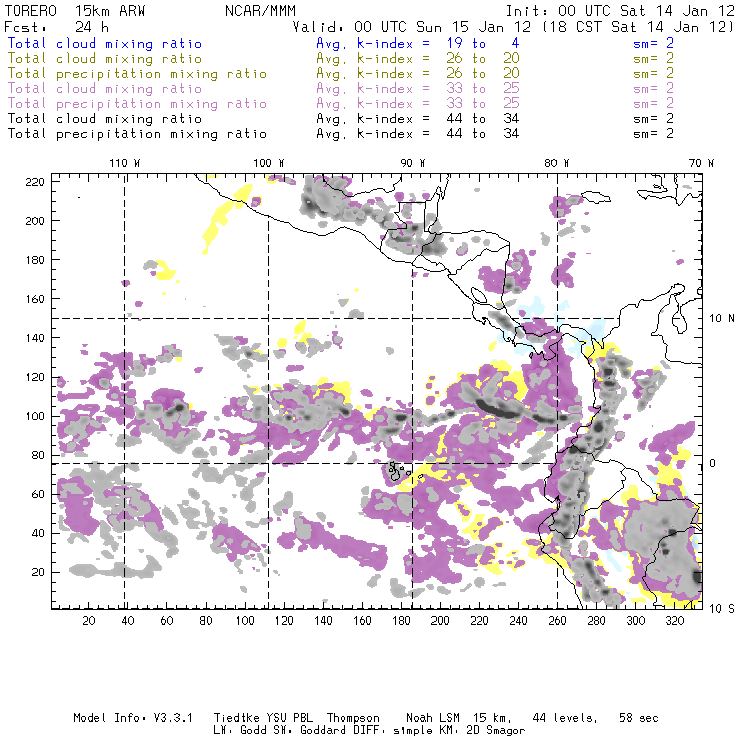The image size is (740, 740).
Task: Select the violet "Total cloud mixing ratio" legend entry
Action: click(x=105, y=88)
